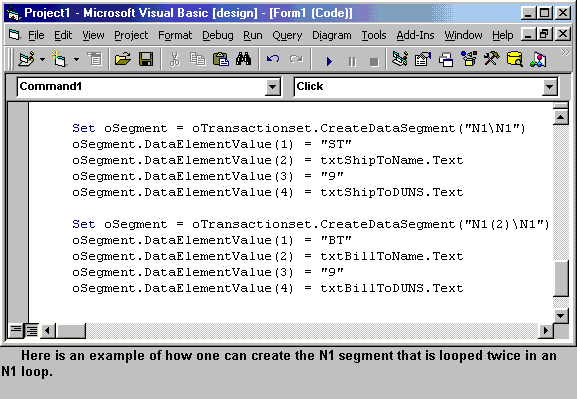
Task: Click the code text "ST"
Action: [336, 144]
